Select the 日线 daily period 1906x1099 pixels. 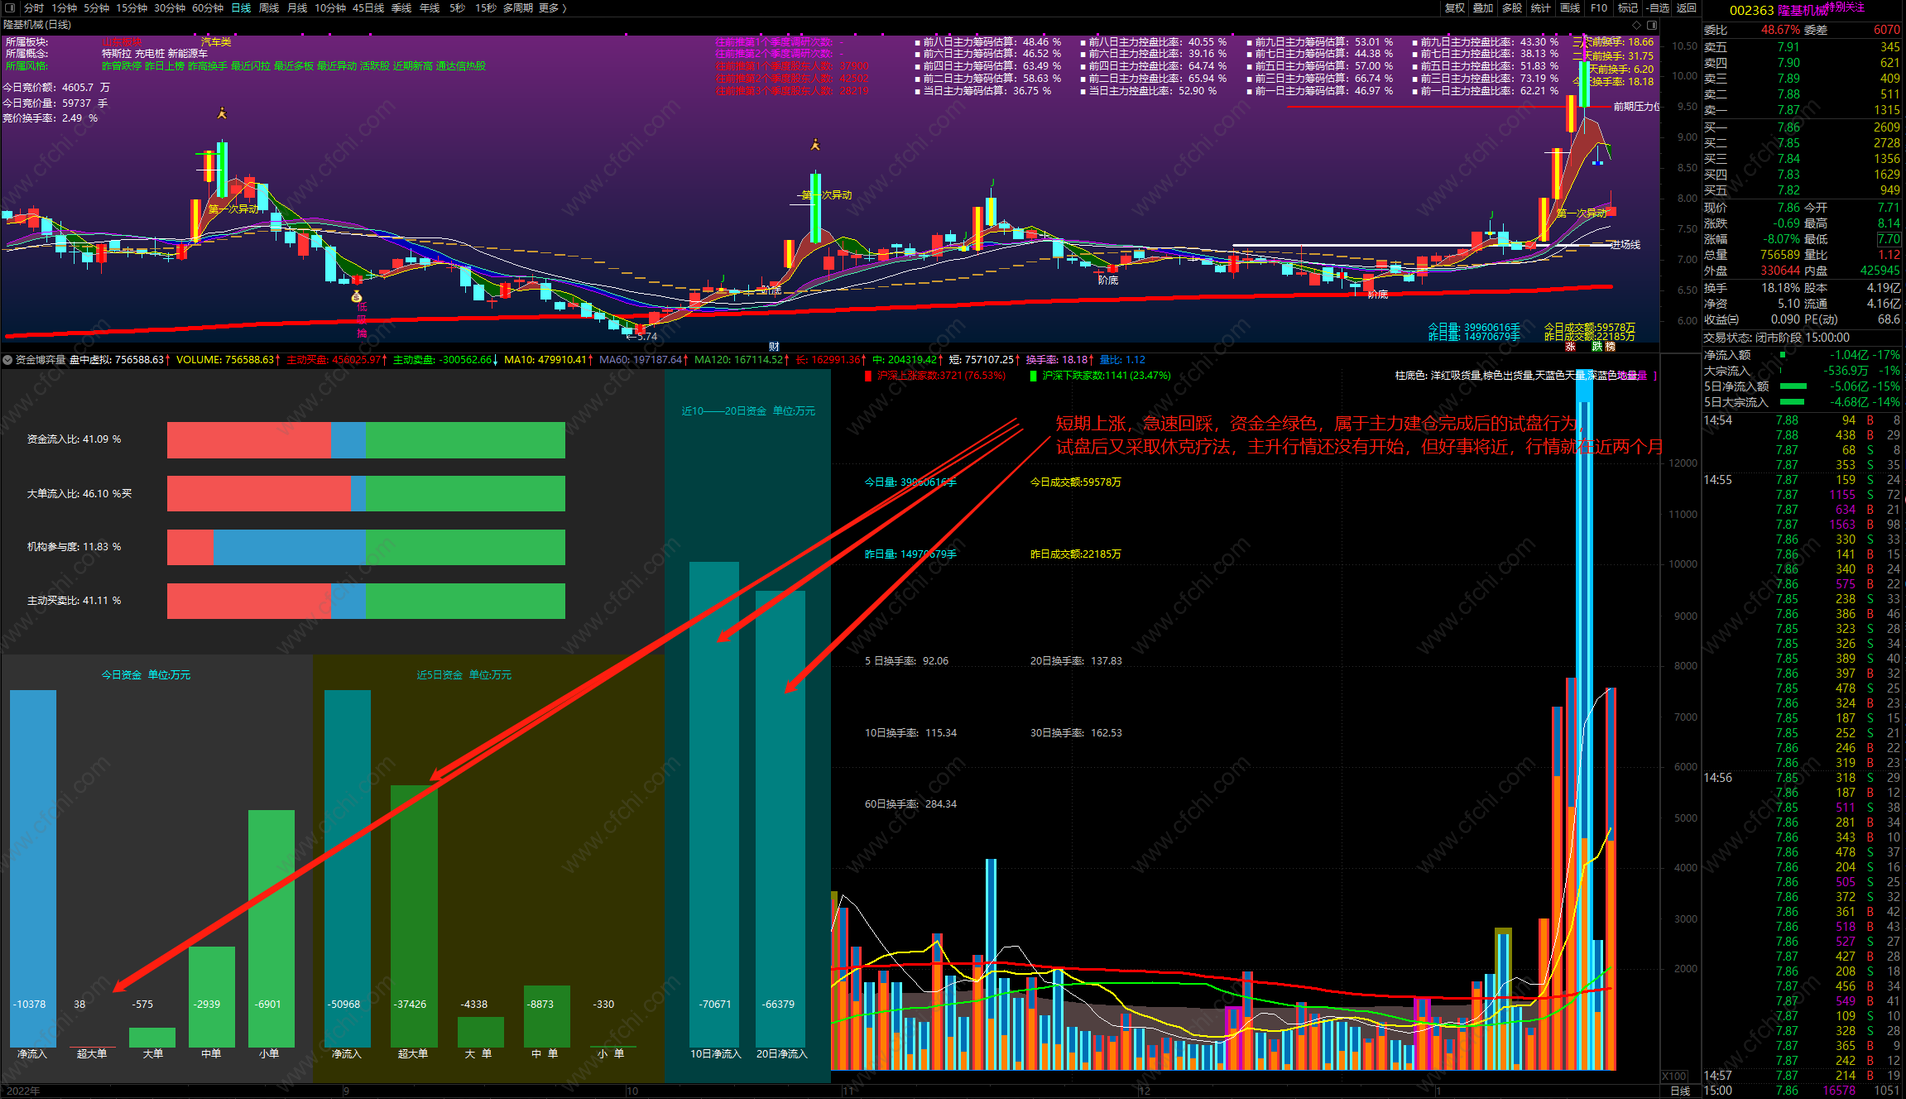(241, 8)
